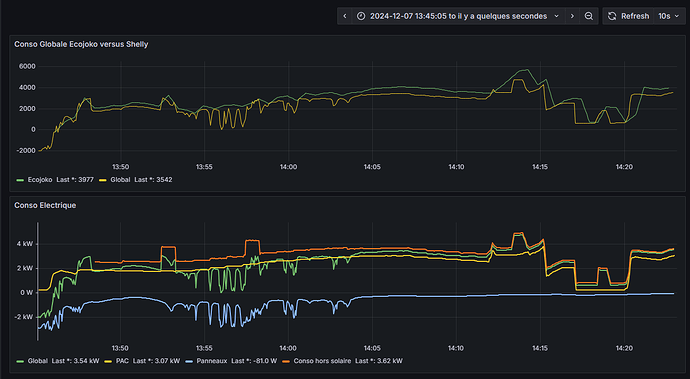Toggle Global series in Conso Electrique legend
The width and height of the screenshot is (690, 379).
point(37,361)
